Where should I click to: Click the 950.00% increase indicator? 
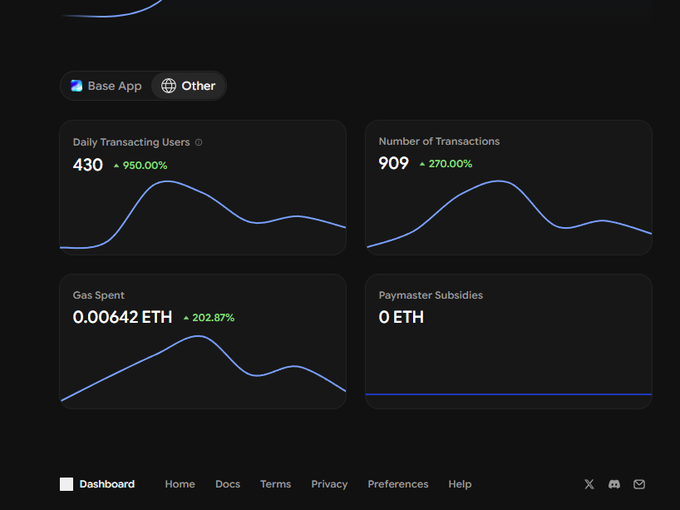click(x=141, y=165)
